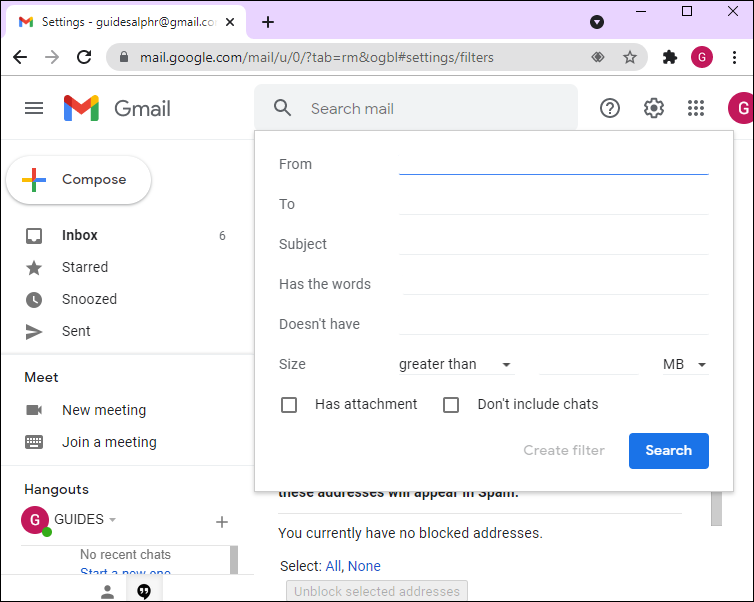
Task: Click the From input field
Action: click(553, 163)
